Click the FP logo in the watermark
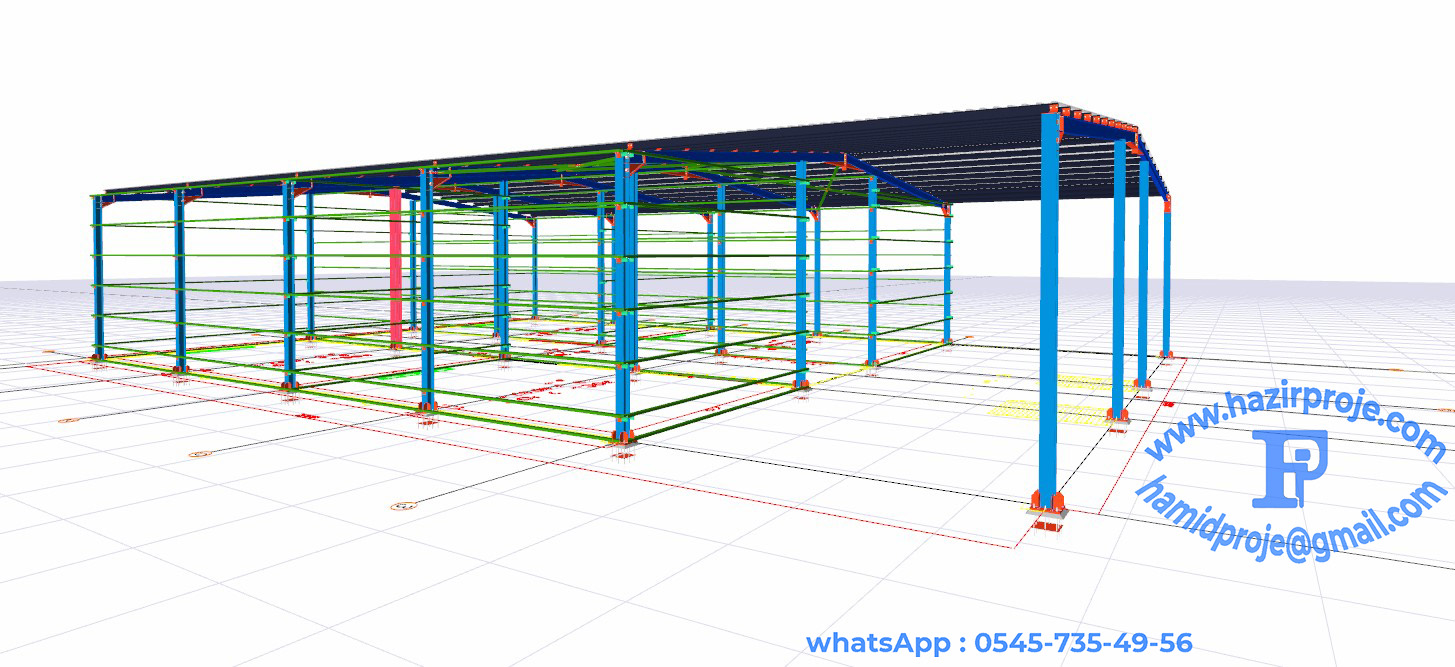The image size is (1455, 667). pos(1288,467)
